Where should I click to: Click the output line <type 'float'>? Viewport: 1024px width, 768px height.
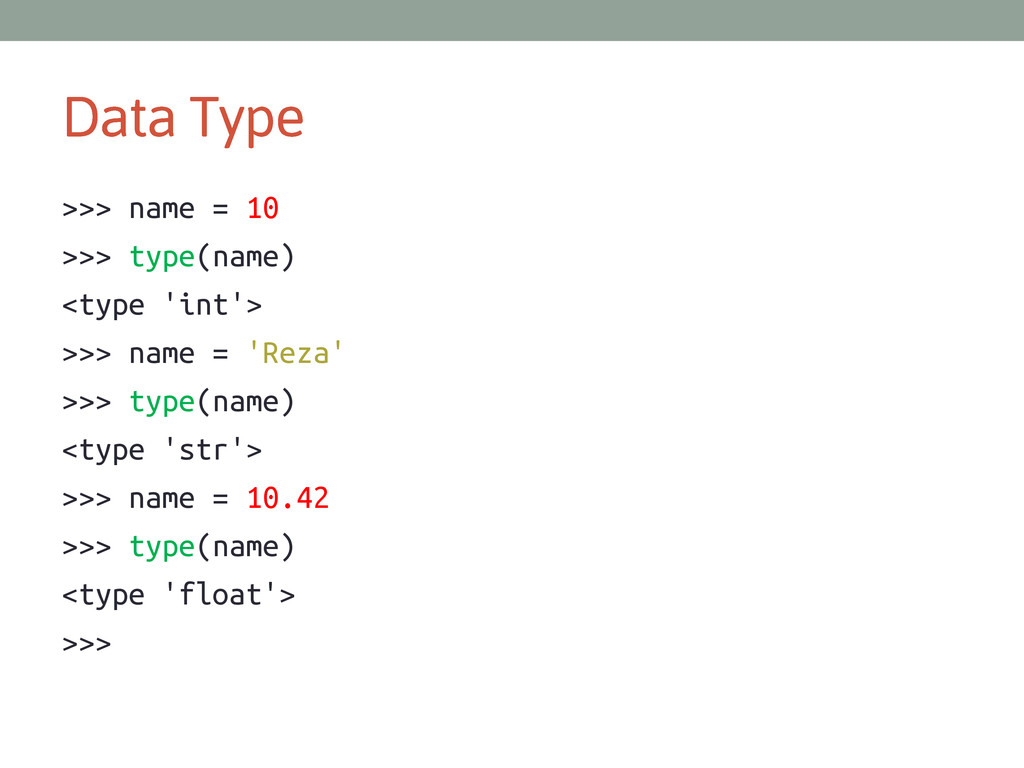coord(178,595)
